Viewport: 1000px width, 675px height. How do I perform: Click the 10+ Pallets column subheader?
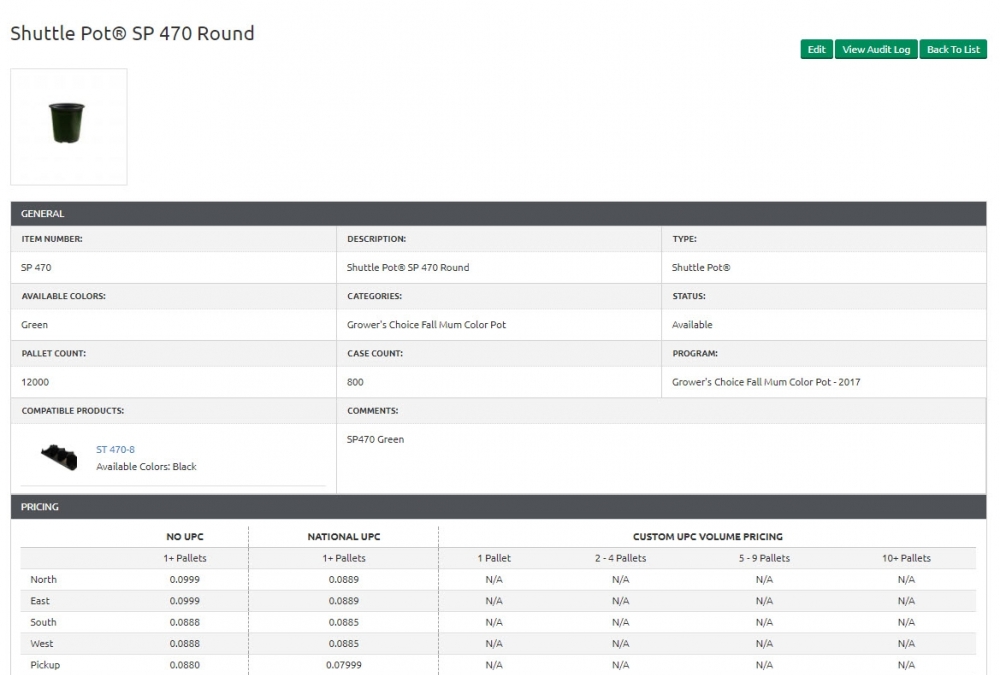click(x=906, y=558)
